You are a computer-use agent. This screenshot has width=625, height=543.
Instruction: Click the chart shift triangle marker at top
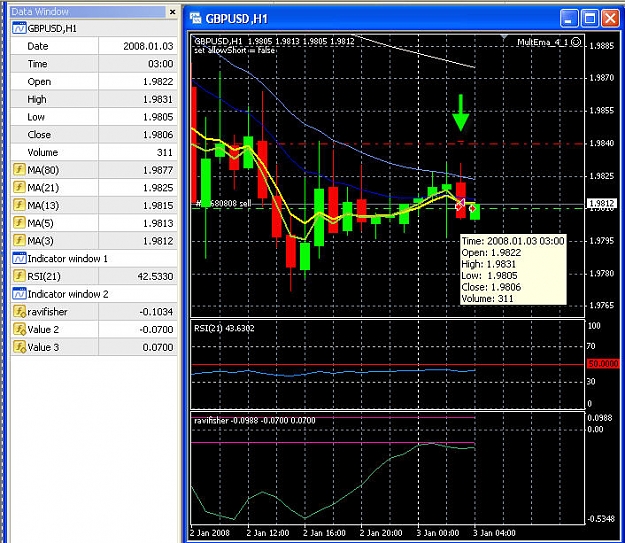504,37
